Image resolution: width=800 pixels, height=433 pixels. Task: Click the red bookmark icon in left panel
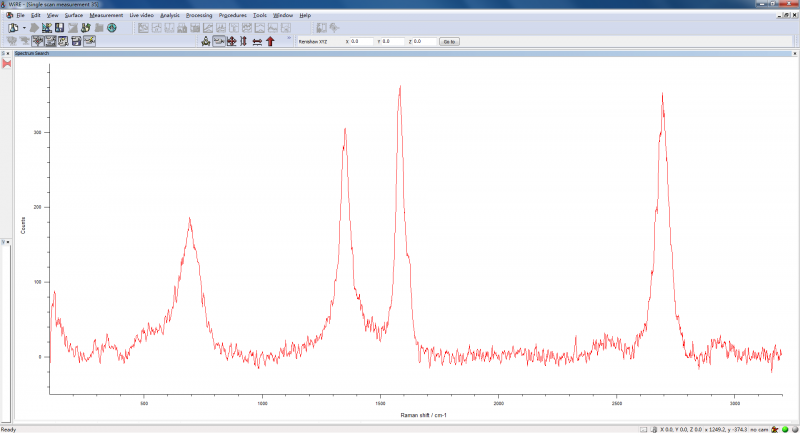click(x=6, y=64)
